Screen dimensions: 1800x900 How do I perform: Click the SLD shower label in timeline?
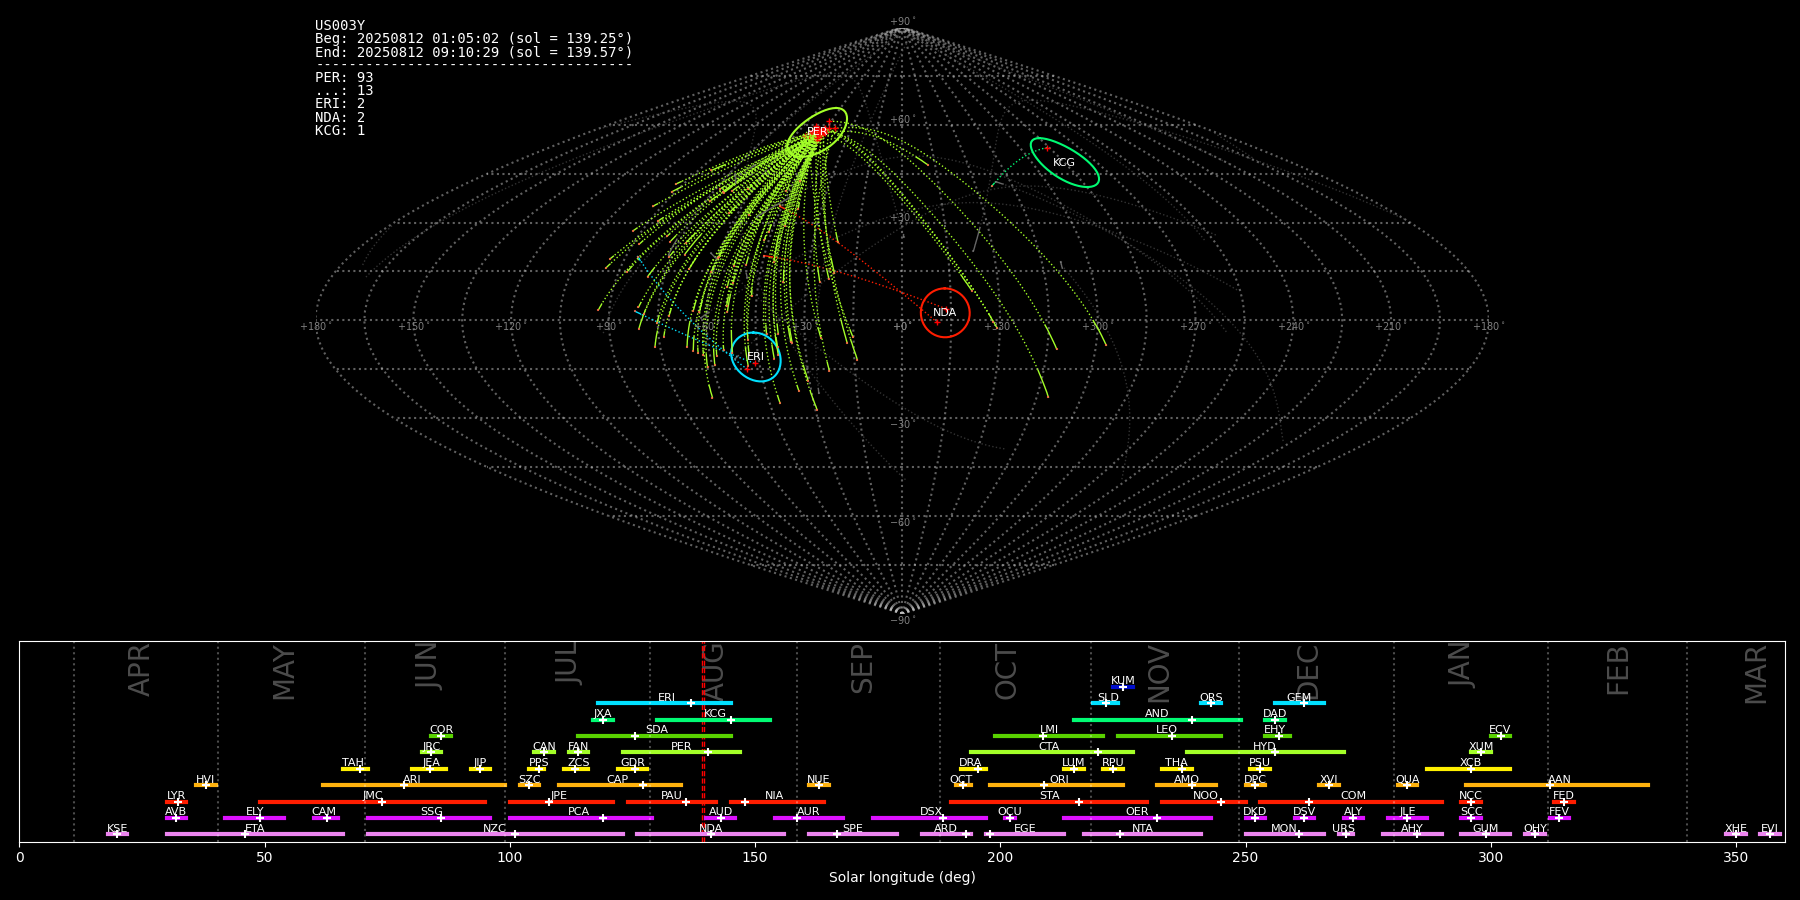[x=1108, y=698]
